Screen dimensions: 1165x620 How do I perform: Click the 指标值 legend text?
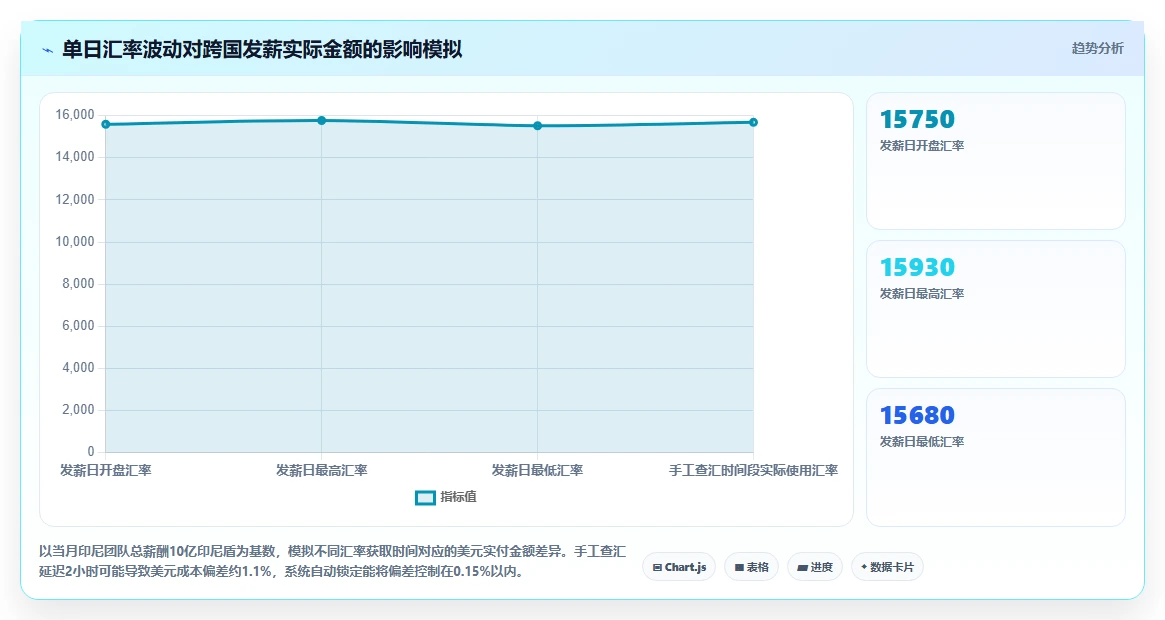(458, 497)
